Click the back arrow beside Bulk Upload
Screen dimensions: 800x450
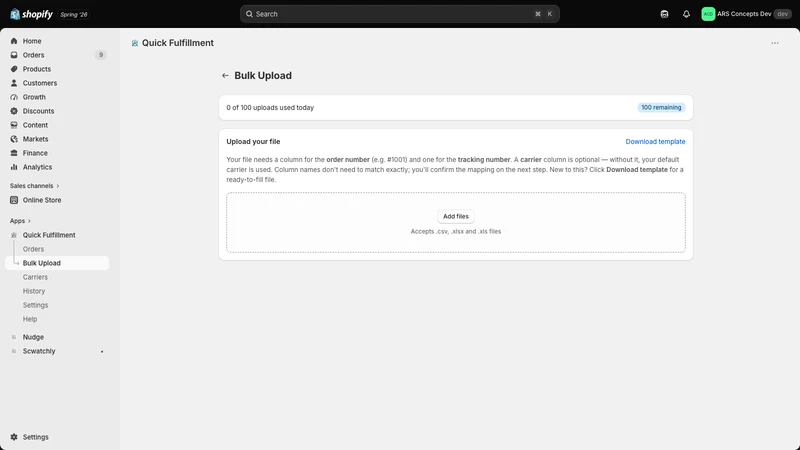[225, 76]
